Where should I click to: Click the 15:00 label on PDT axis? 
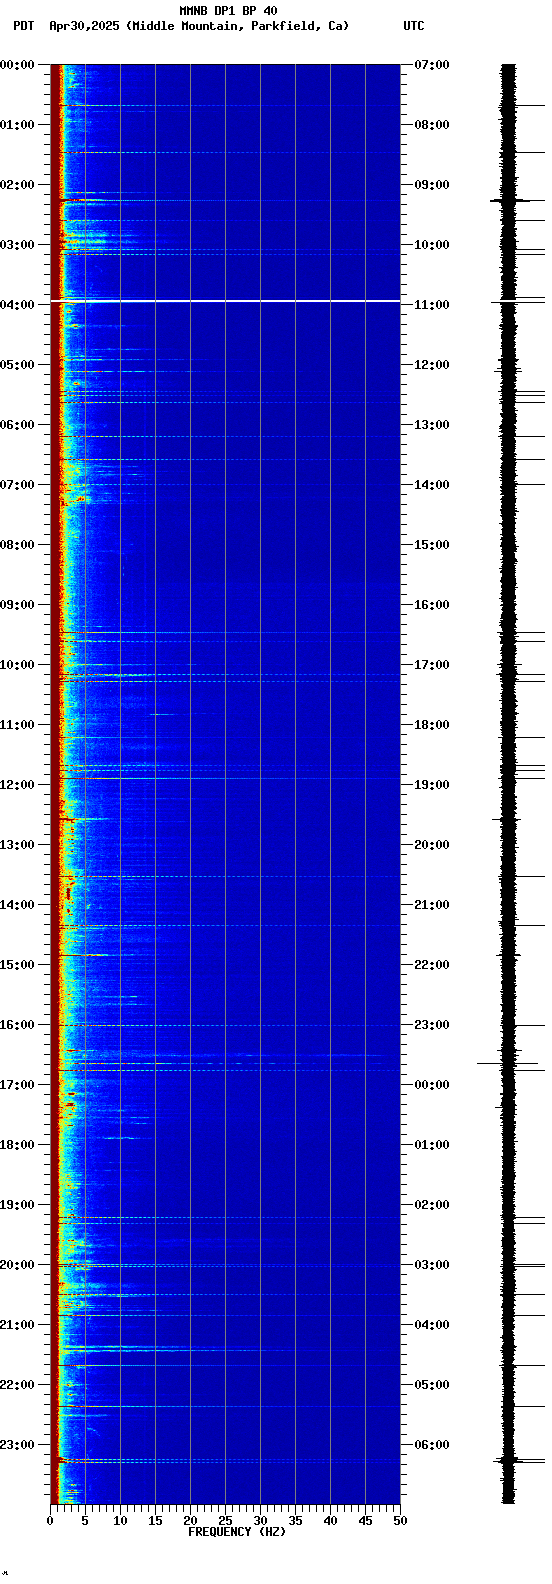point(18,965)
